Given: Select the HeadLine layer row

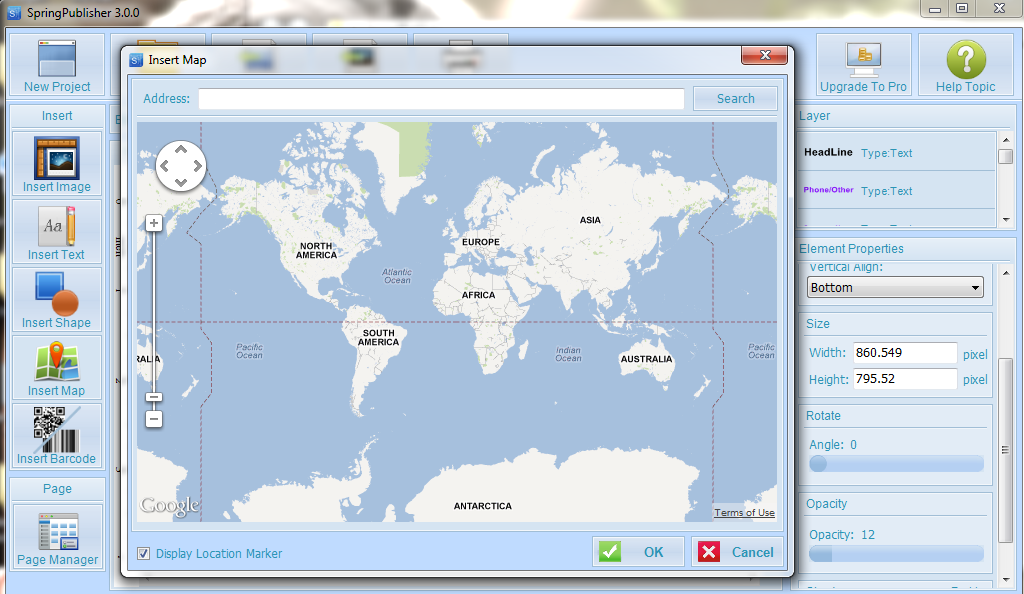Looking at the screenshot, I should (896, 153).
